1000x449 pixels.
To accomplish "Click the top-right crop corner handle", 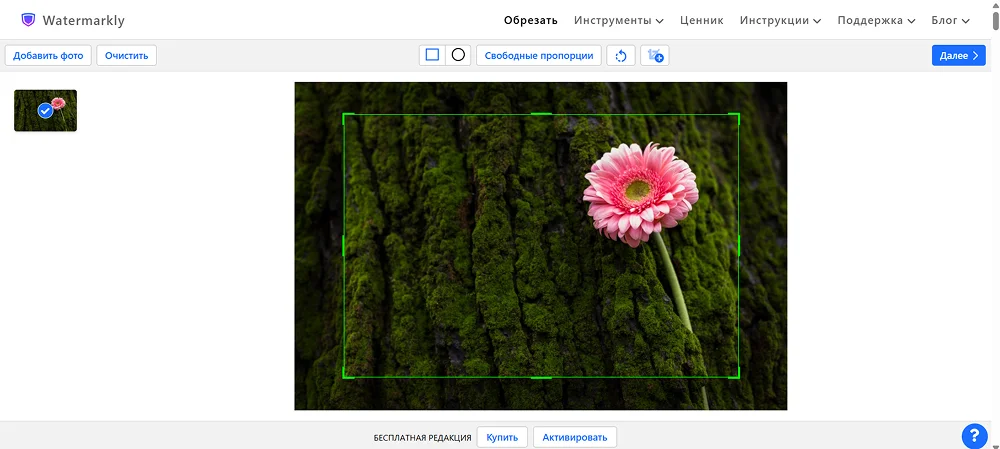I will 738,115.
